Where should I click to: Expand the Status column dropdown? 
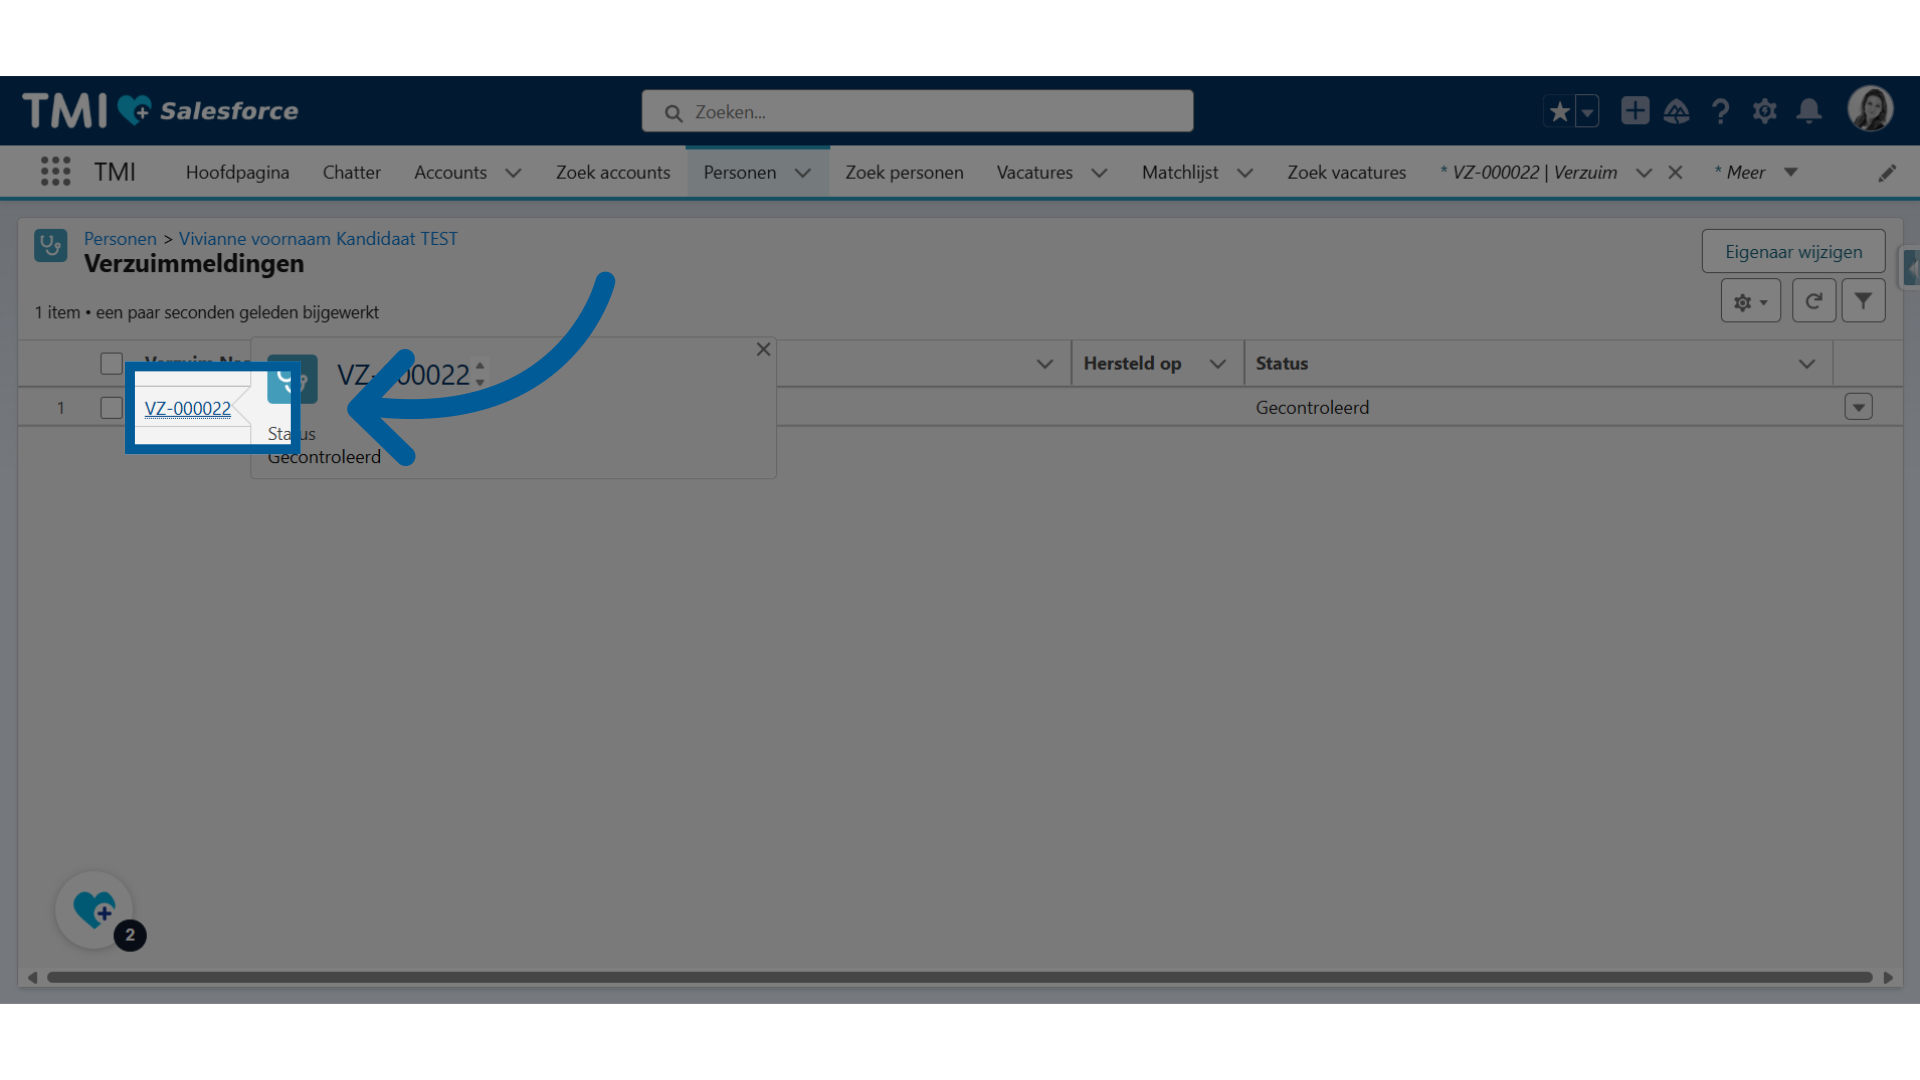pos(1808,363)
